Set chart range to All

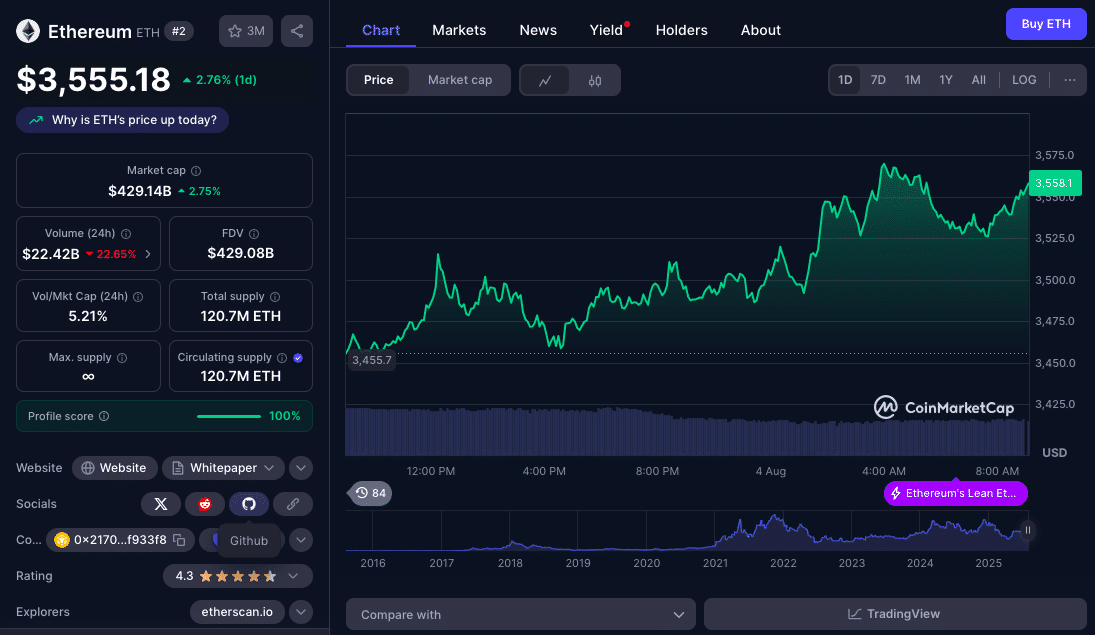(x=978, y=80)
